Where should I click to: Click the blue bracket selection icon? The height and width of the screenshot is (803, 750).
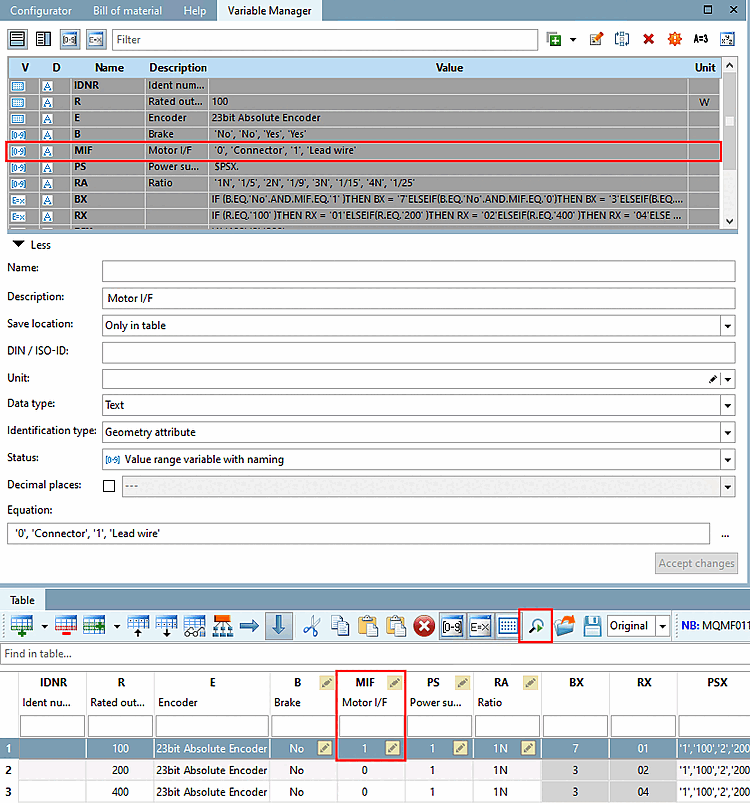click(x=622, y=39)
